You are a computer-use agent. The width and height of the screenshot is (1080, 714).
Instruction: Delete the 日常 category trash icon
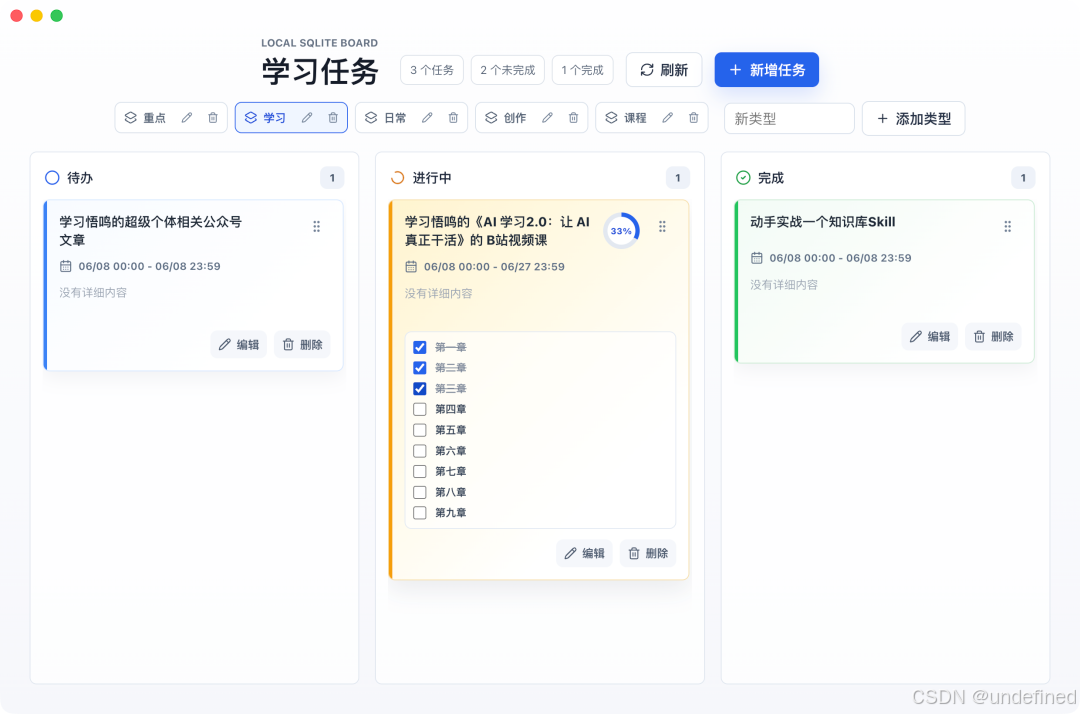coord(453,118)
